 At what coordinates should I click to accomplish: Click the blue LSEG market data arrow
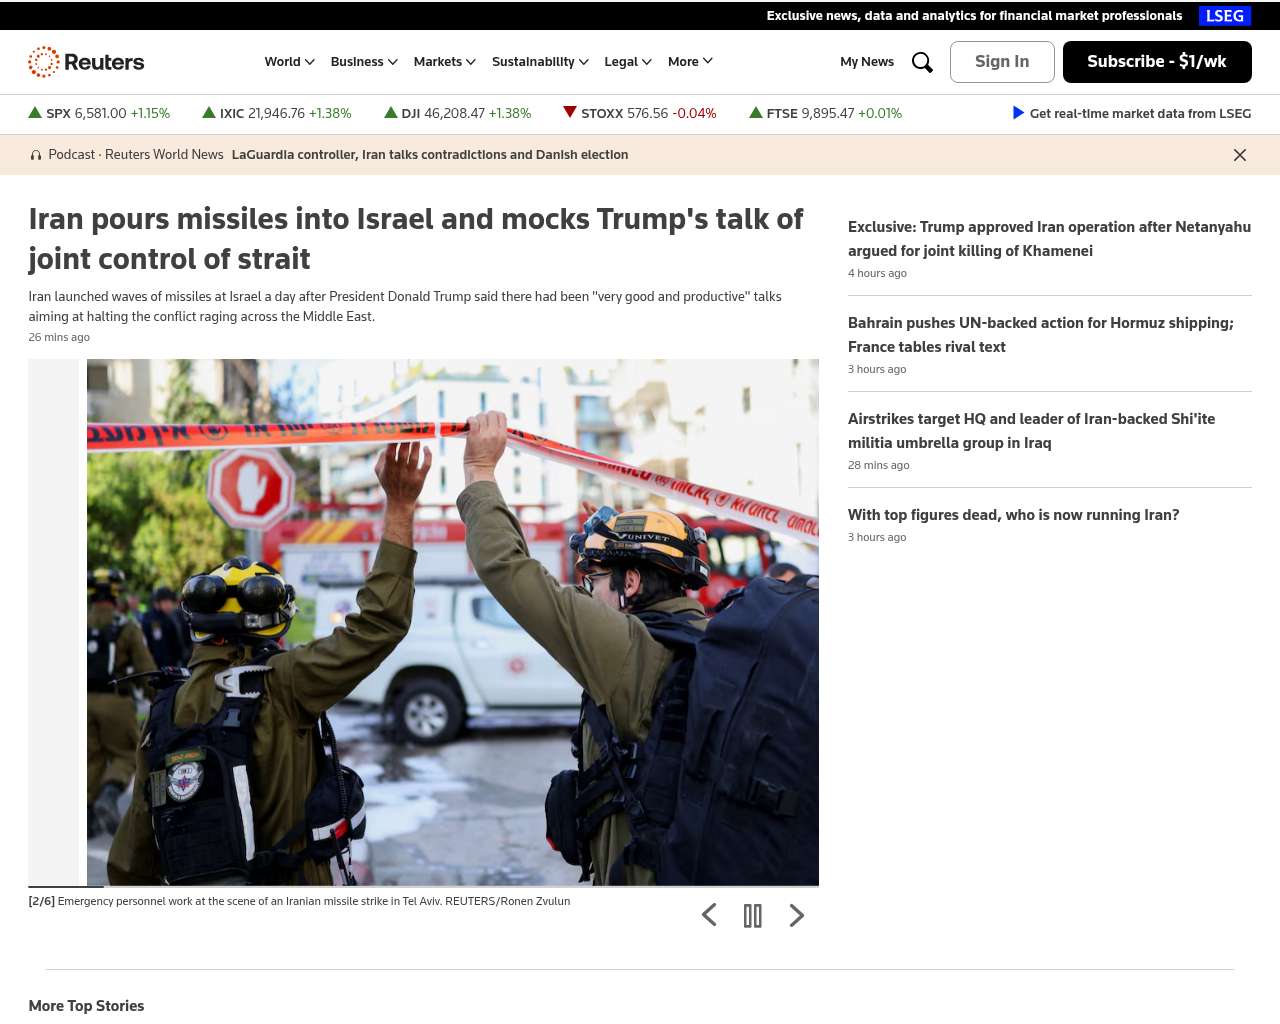tap(1018, 113)
